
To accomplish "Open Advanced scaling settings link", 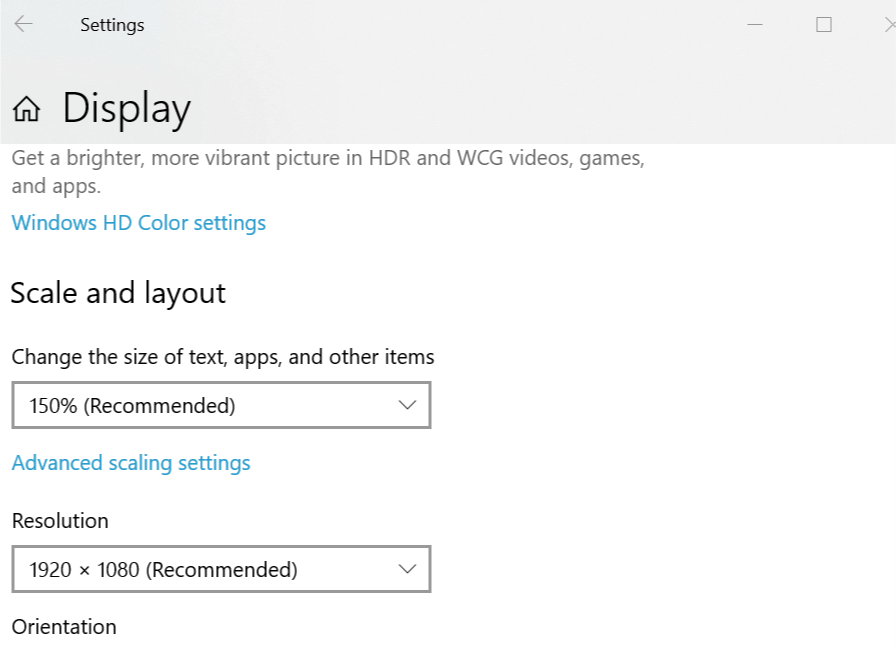I will pyautogui.click(x=131, y=463).
